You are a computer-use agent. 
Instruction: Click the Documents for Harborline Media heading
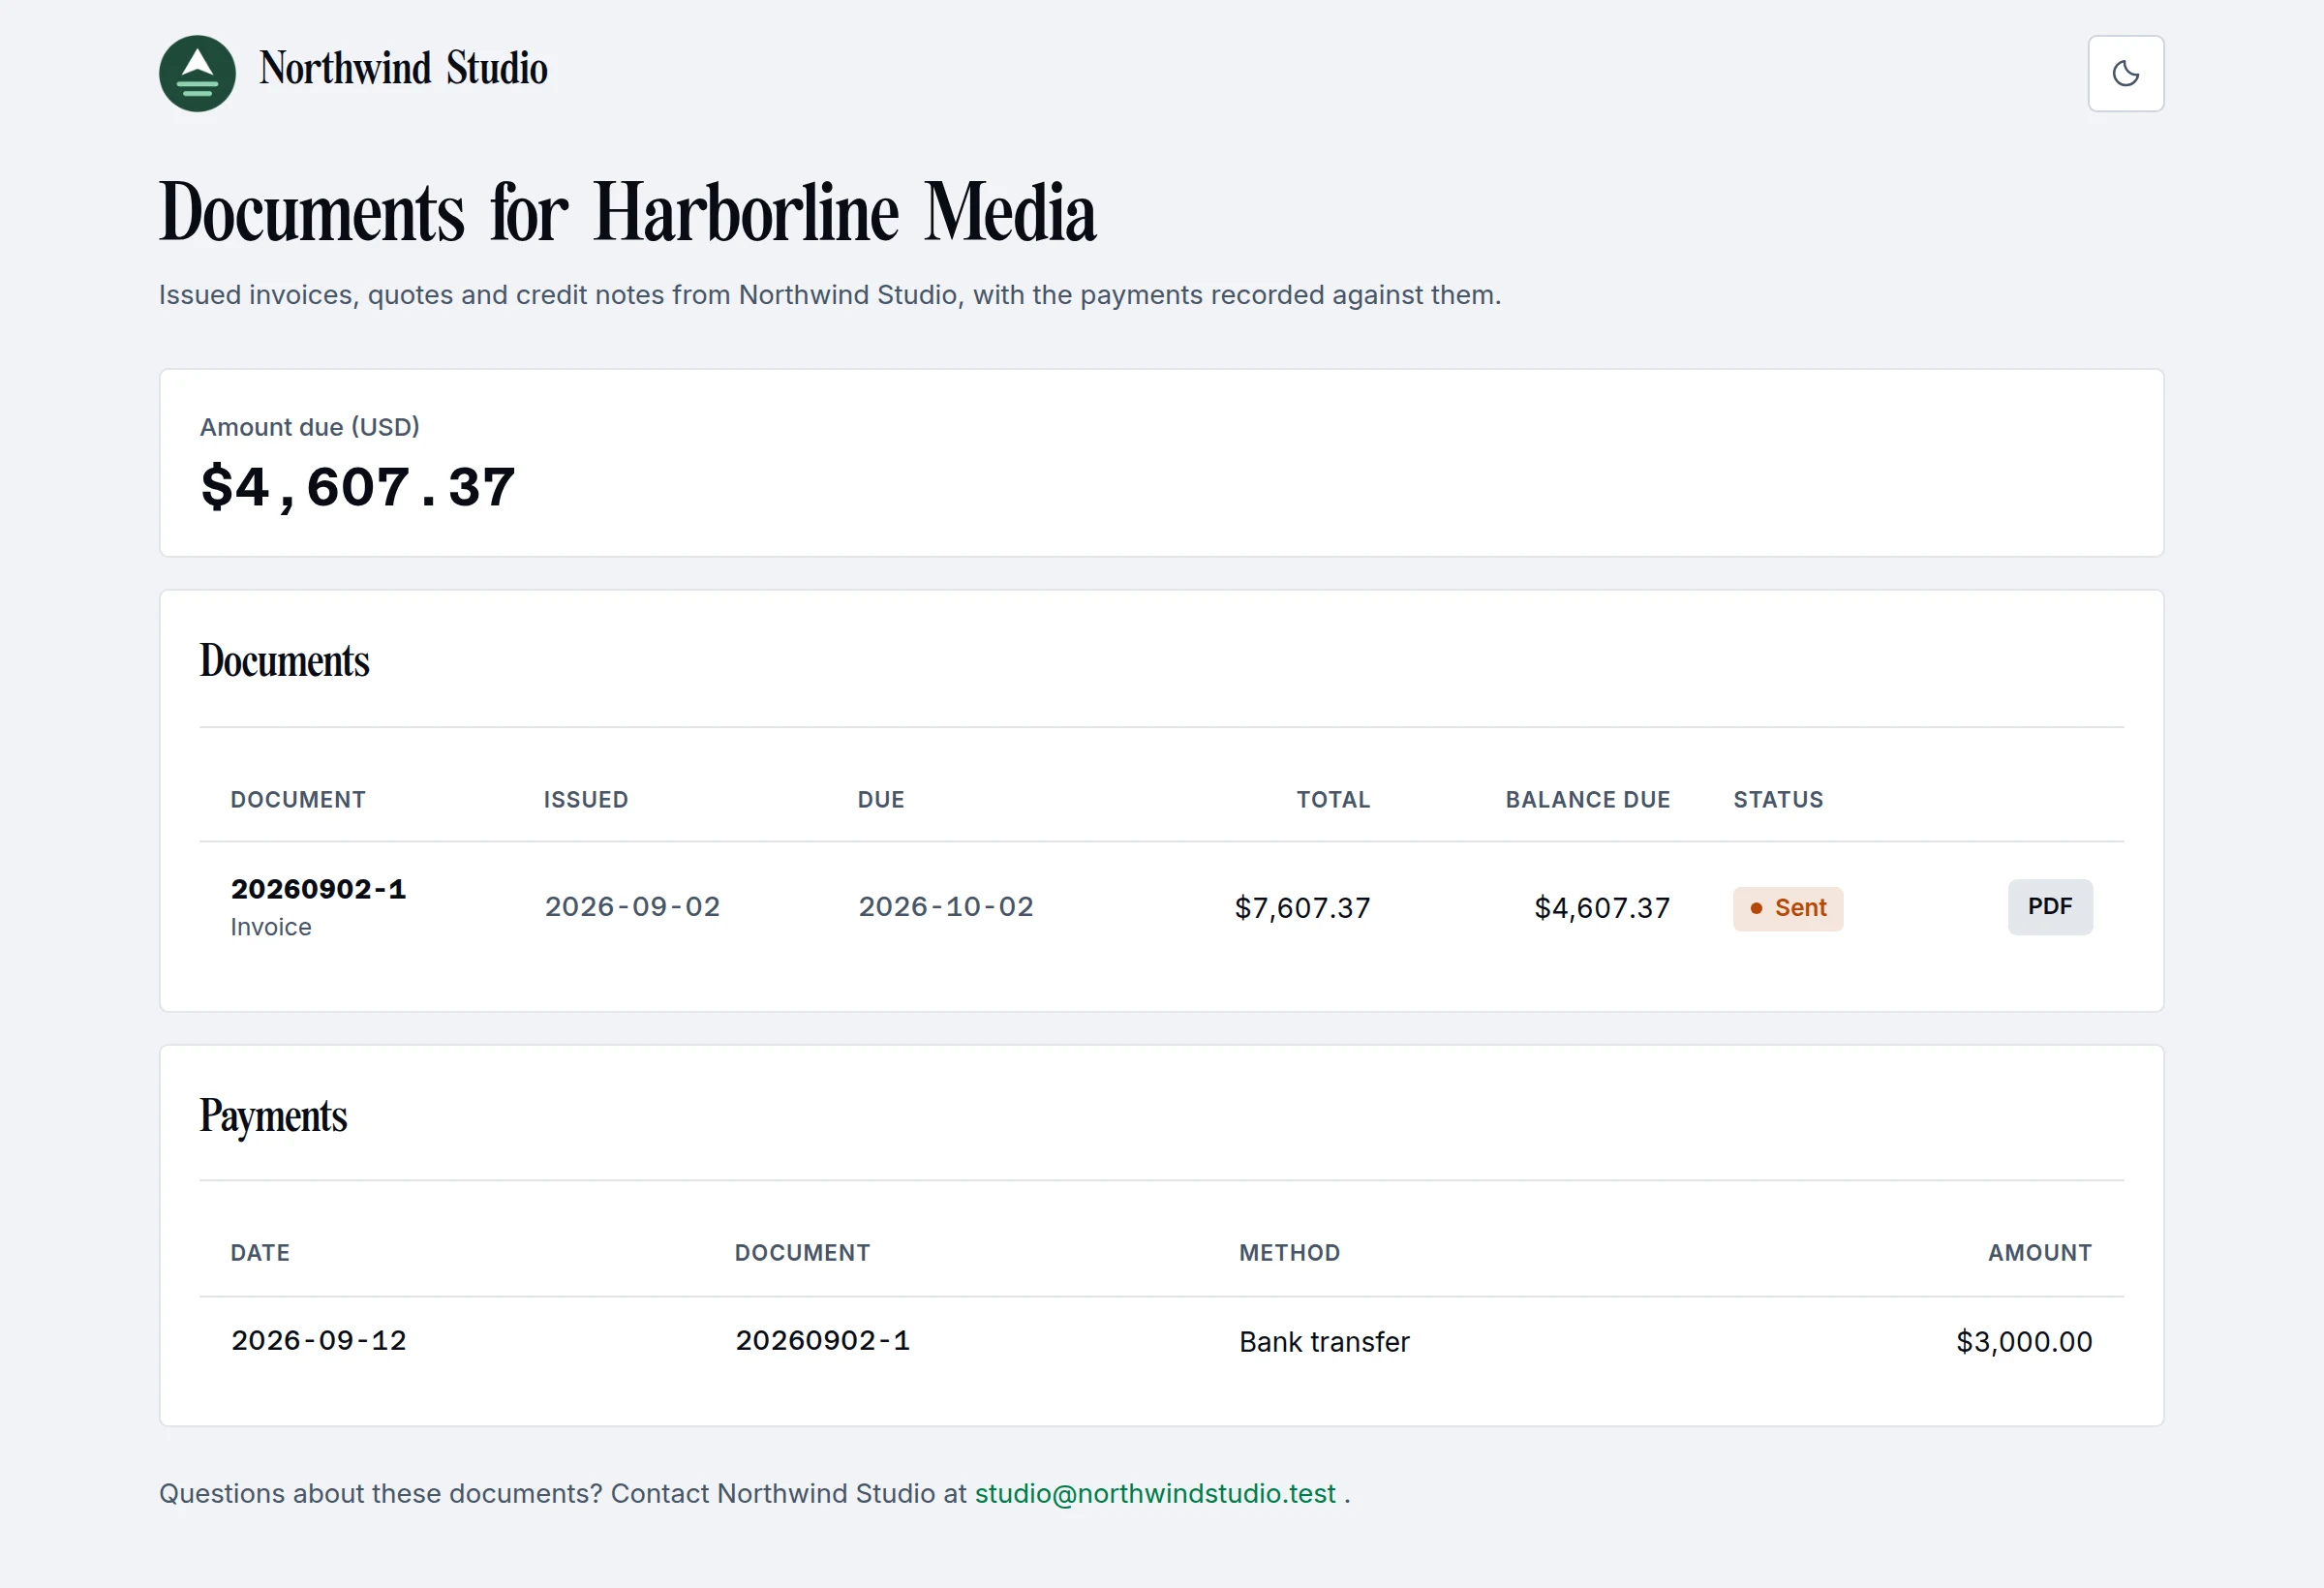click(628, 212)
